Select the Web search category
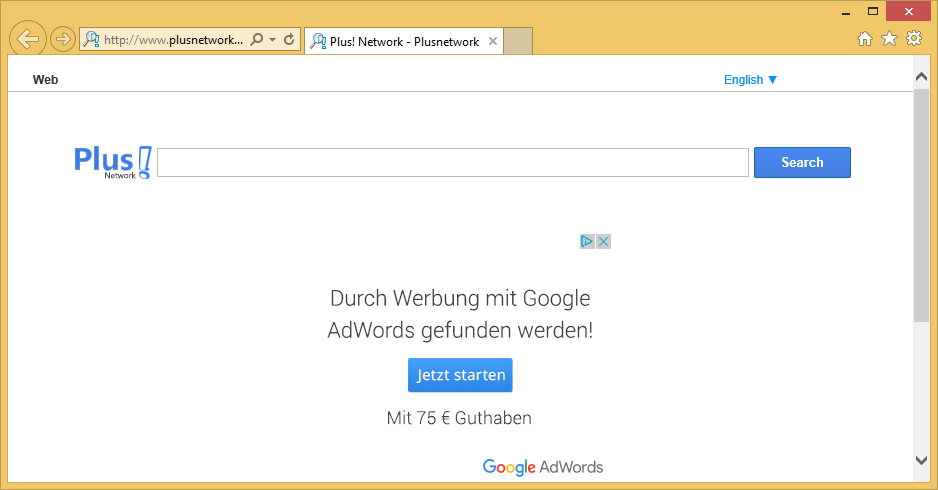Viewport: 938px width, 490px height. pyautogui.click(x=45, y=80)
